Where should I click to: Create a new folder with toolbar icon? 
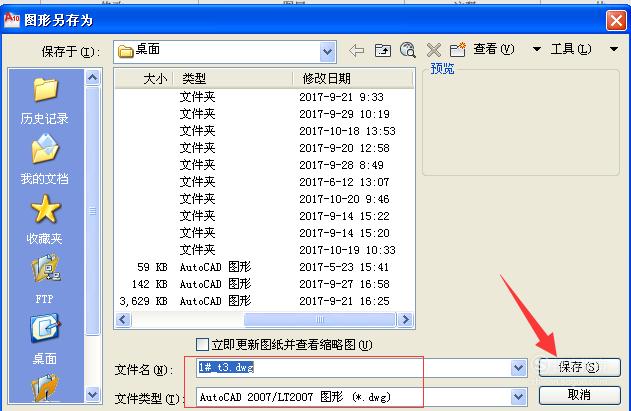coord(458,50)
